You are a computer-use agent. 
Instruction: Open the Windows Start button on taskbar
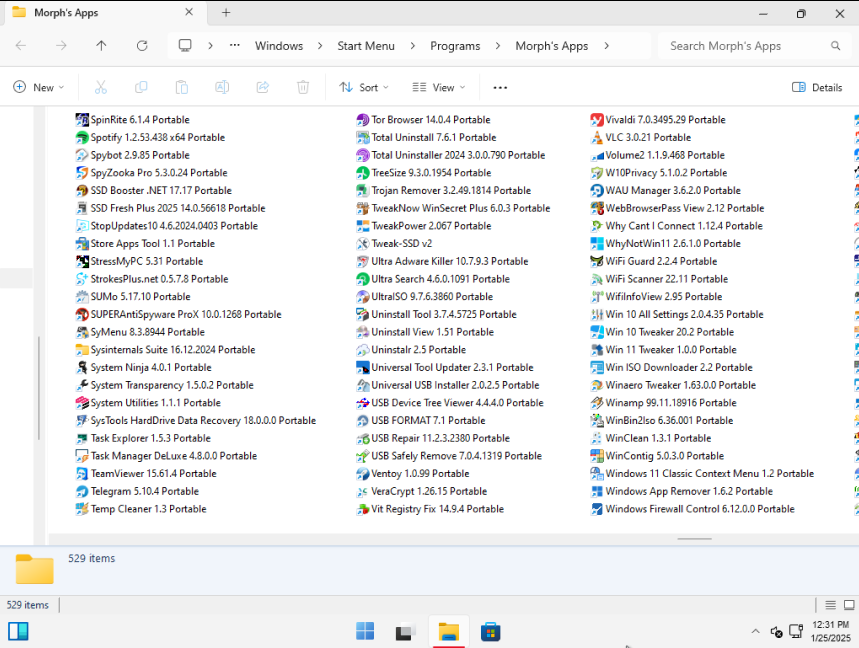(365, 632)
